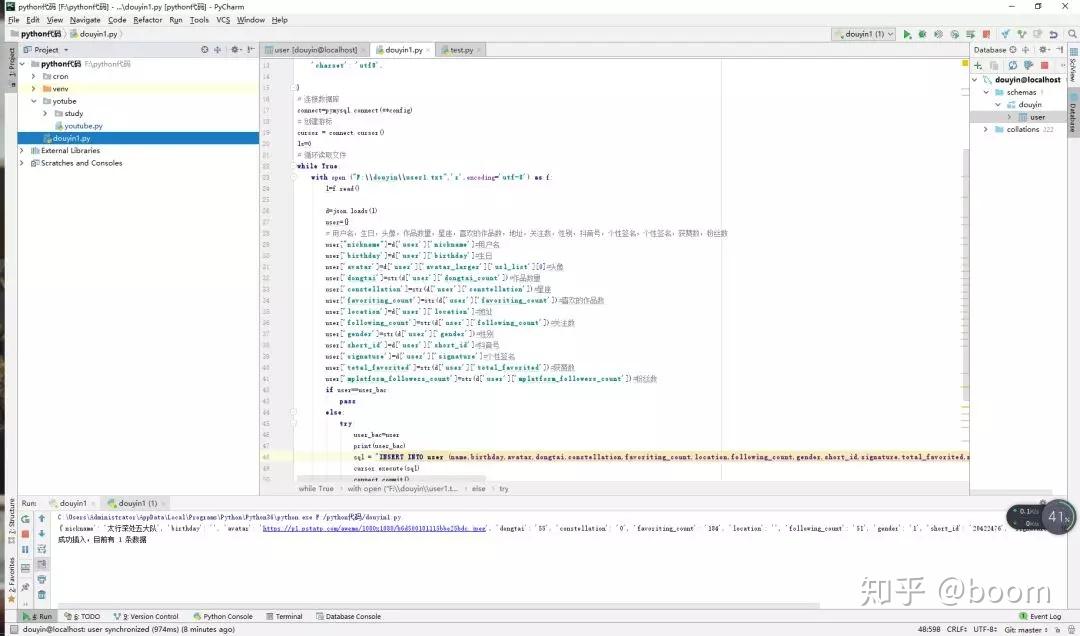
Task: Open Project panel gear settings
Action: click(236, 50)
